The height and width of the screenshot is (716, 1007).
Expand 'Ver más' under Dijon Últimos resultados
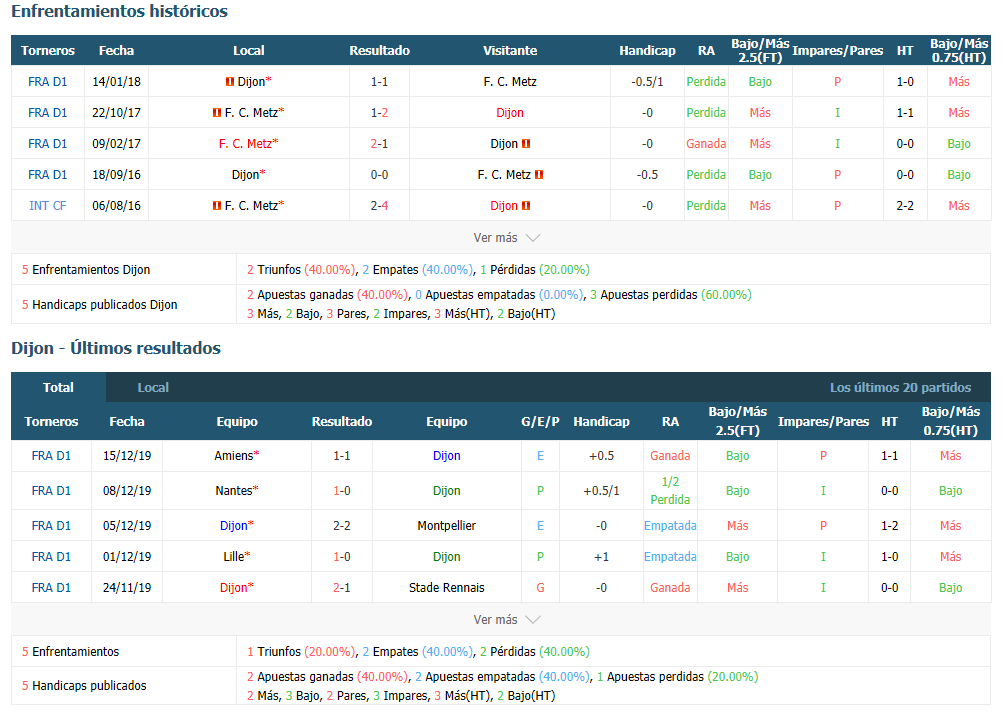tap(506, 620)
